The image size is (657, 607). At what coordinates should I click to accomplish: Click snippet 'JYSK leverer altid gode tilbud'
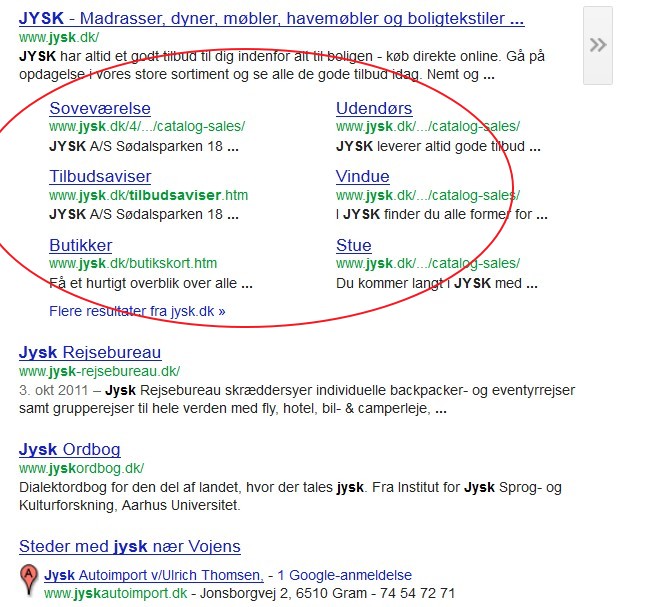coord(430,147)
